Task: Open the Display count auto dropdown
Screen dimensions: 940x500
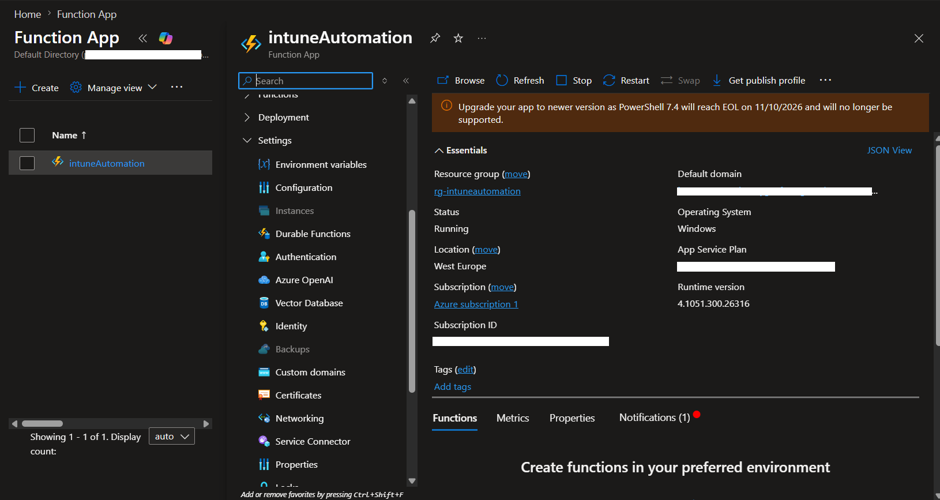Action: [x=171, y=436]
